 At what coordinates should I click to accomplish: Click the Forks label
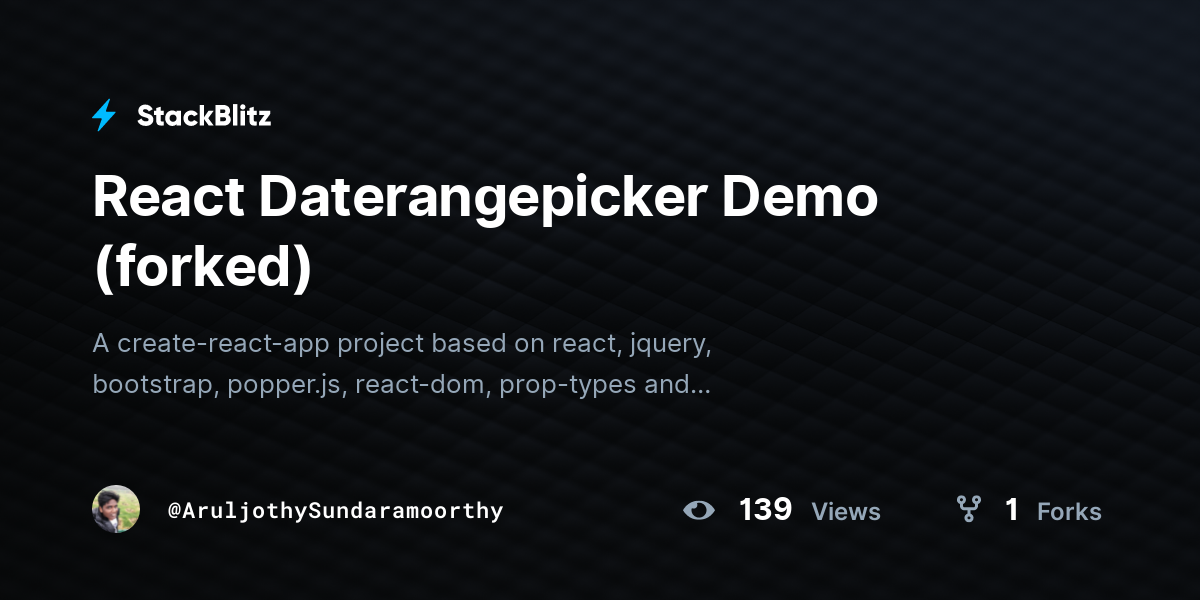[1069, 512]
